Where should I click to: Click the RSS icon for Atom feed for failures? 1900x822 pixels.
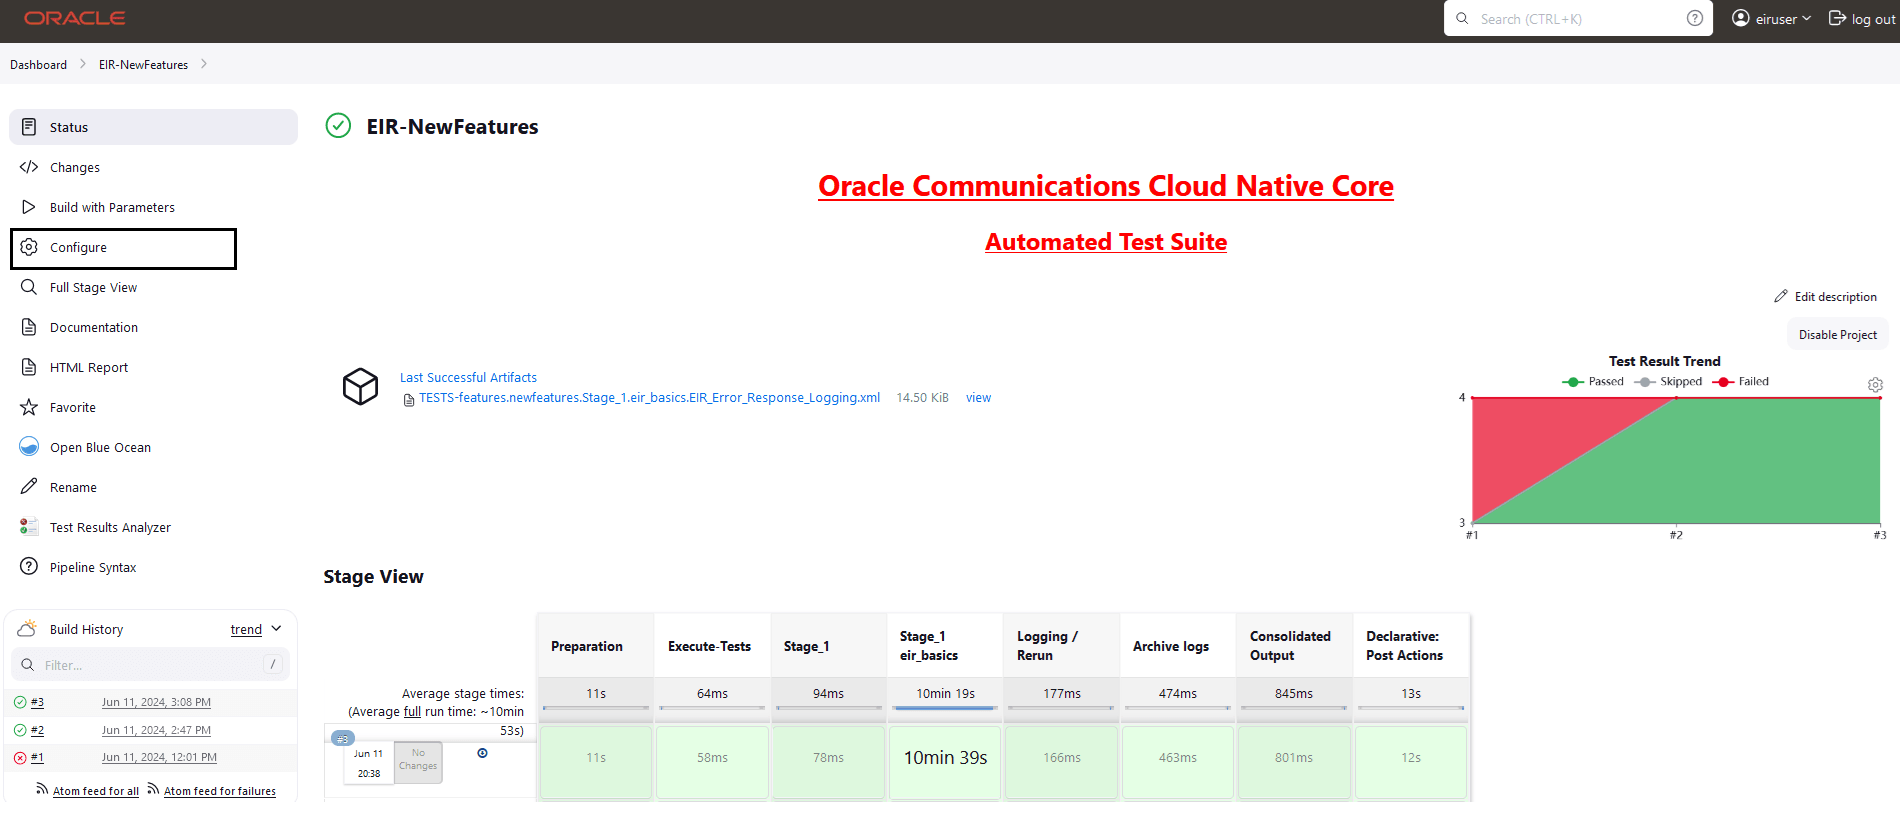pyautogui.click(x=153, y=789)
